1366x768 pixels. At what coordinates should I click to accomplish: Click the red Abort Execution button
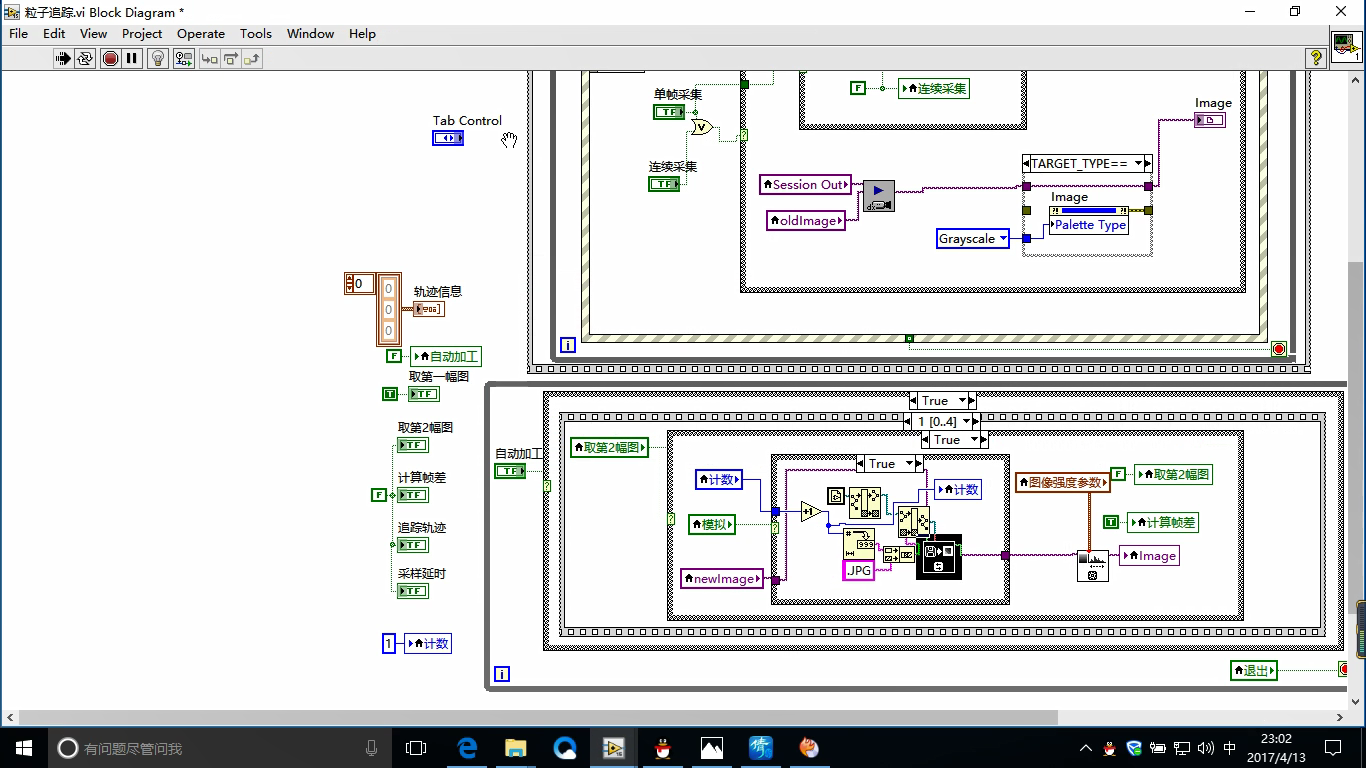tap(108, 57)
